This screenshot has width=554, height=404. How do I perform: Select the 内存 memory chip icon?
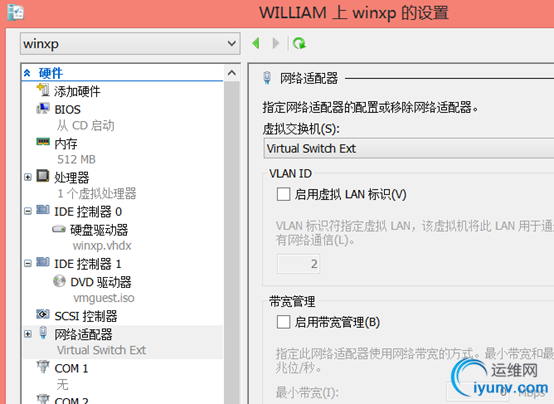pyautogui.click(x=43, y=142)
